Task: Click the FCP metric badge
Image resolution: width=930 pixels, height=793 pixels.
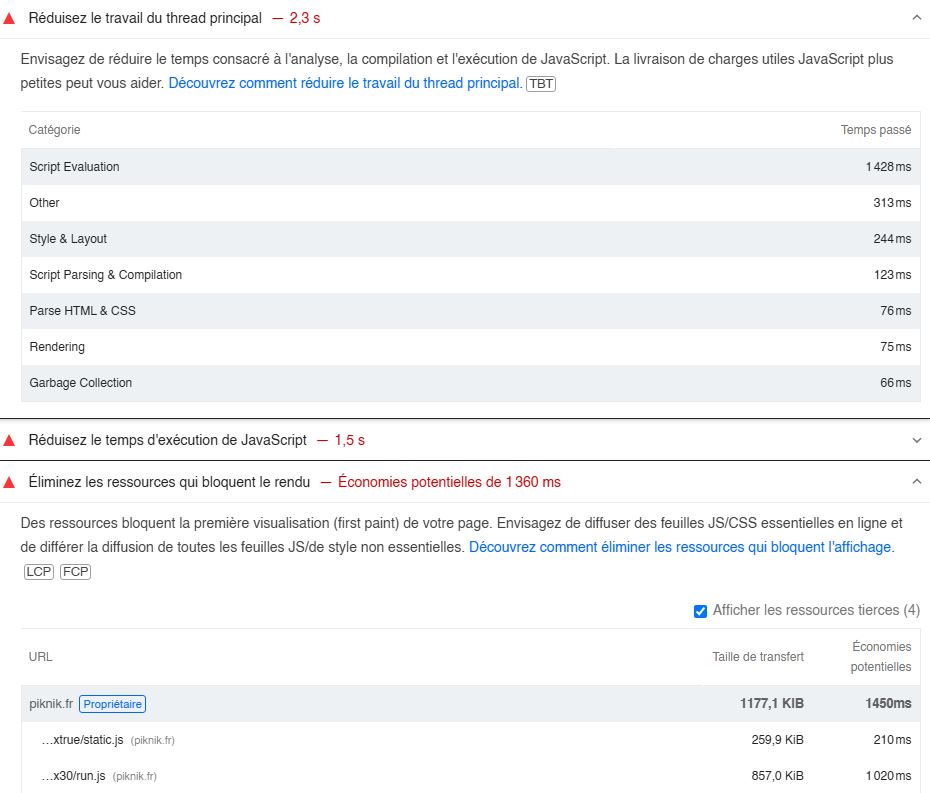Action: 75,572
